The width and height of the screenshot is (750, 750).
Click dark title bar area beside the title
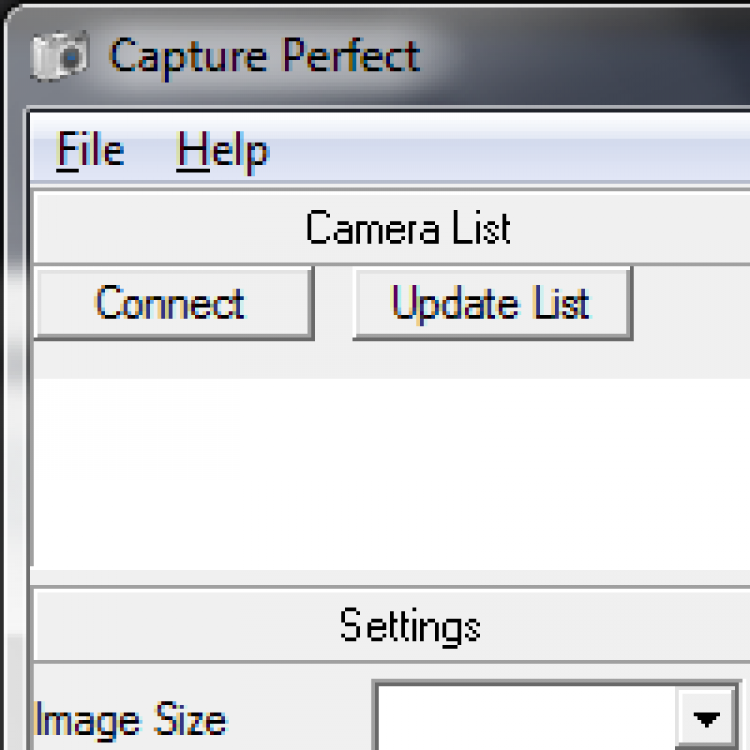[x=588, y=57]
